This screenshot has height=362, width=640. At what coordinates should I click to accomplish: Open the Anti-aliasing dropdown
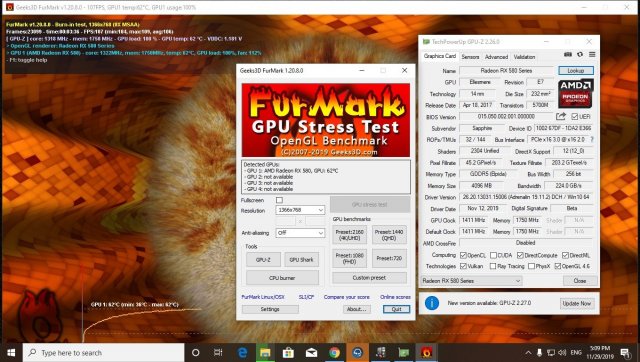(x=300, y=233)
